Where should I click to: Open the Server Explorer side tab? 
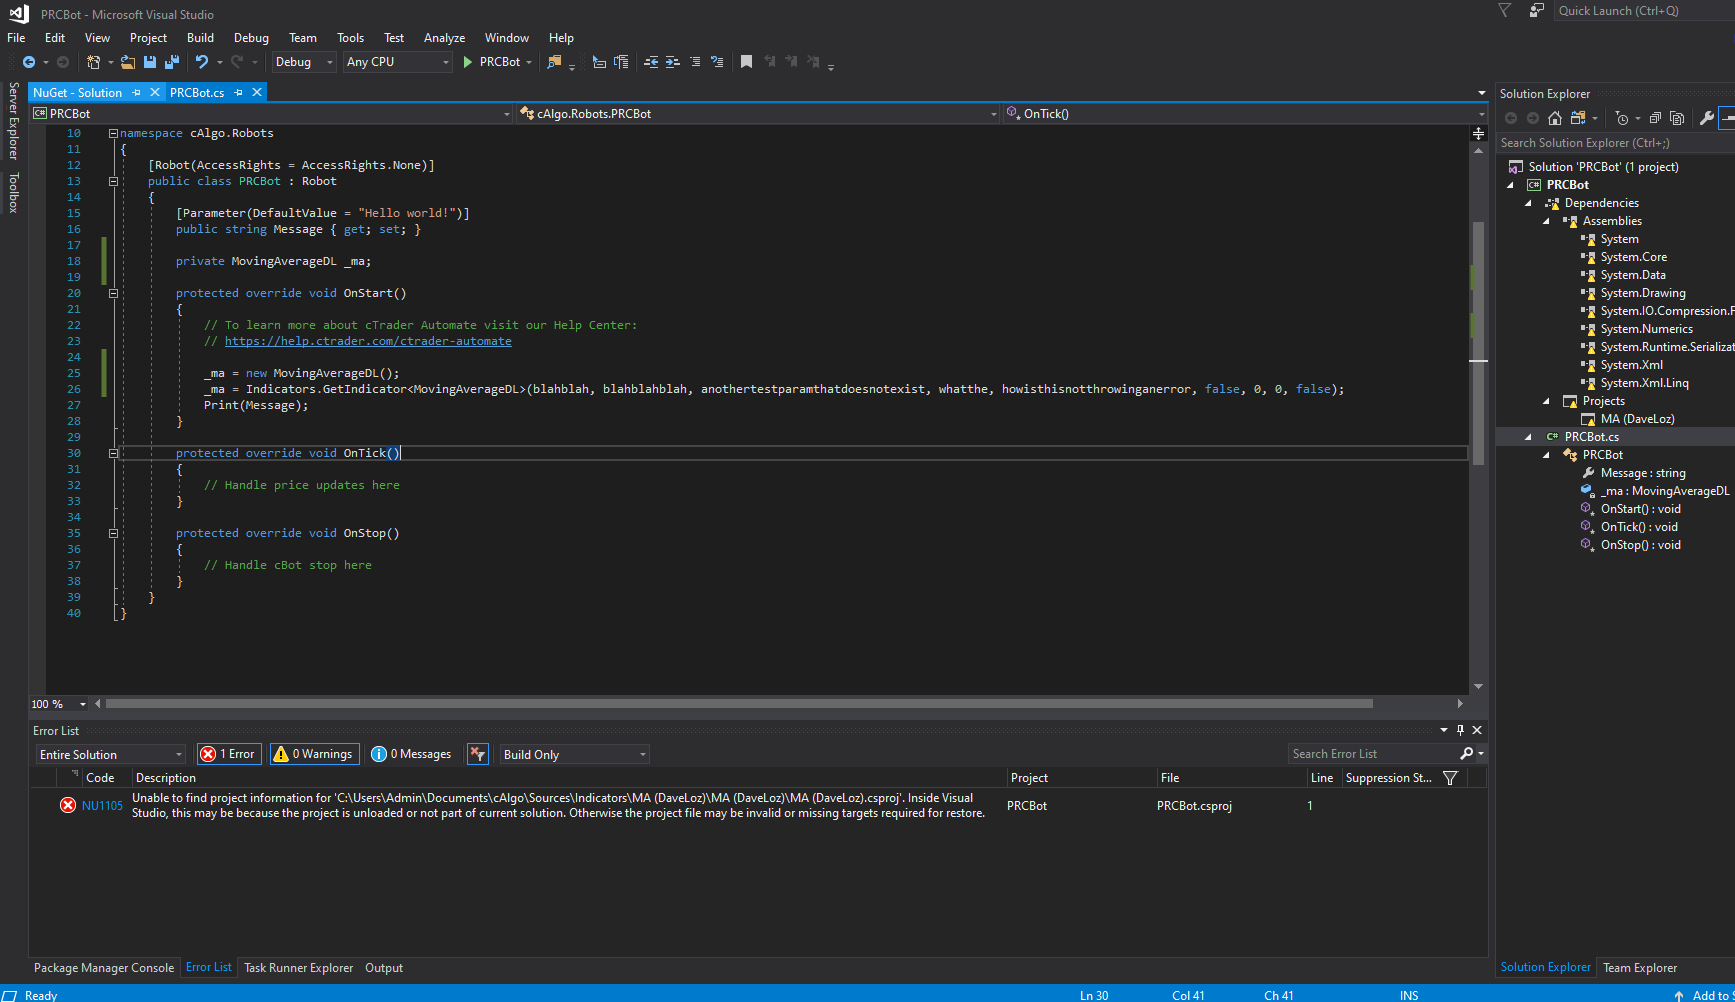[x=13, y=121]
